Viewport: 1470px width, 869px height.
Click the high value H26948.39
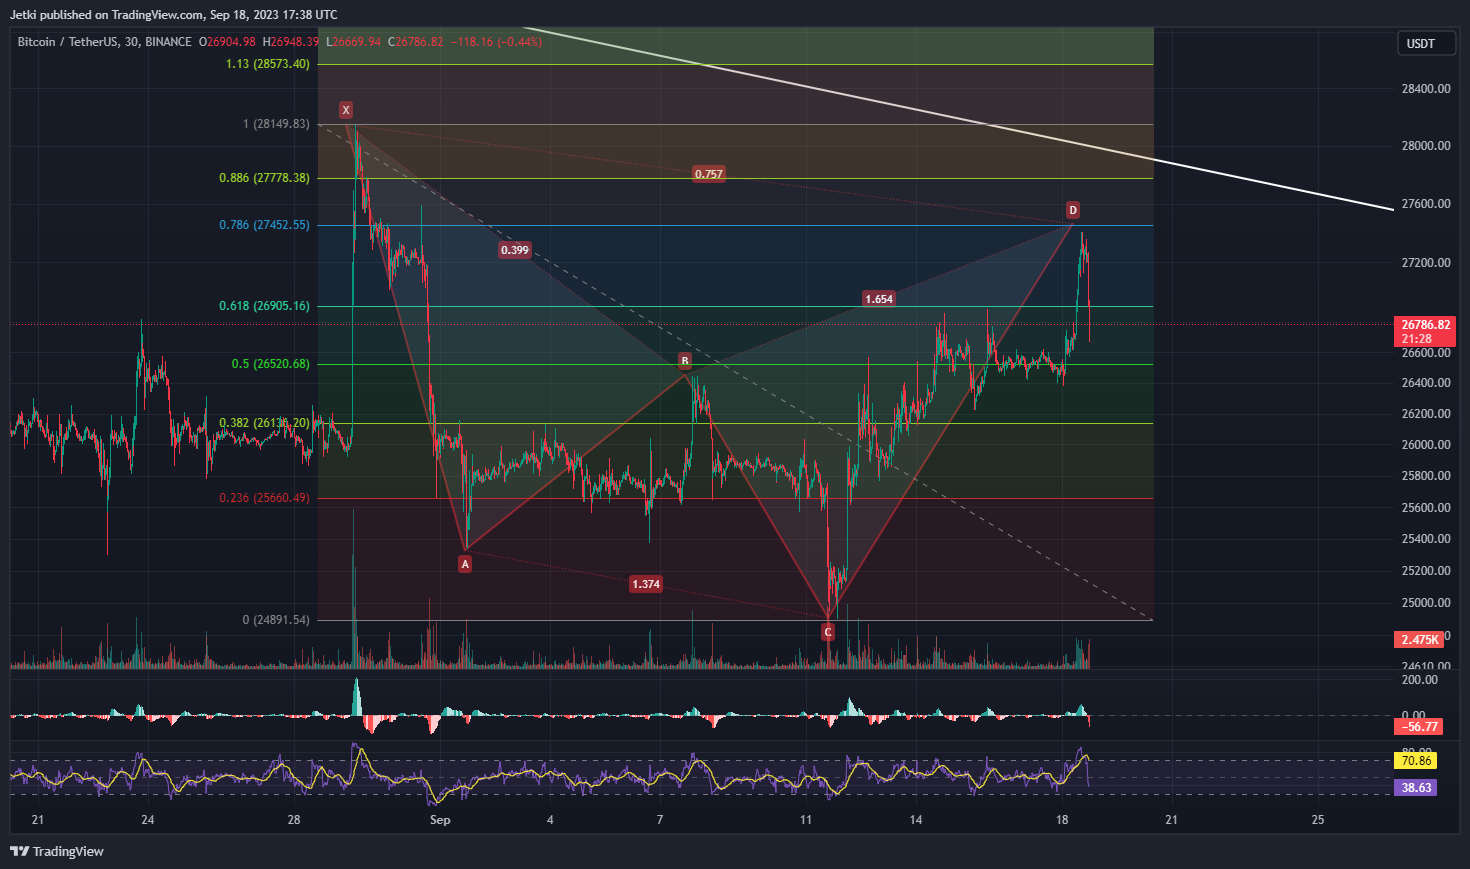pos(291,42)
